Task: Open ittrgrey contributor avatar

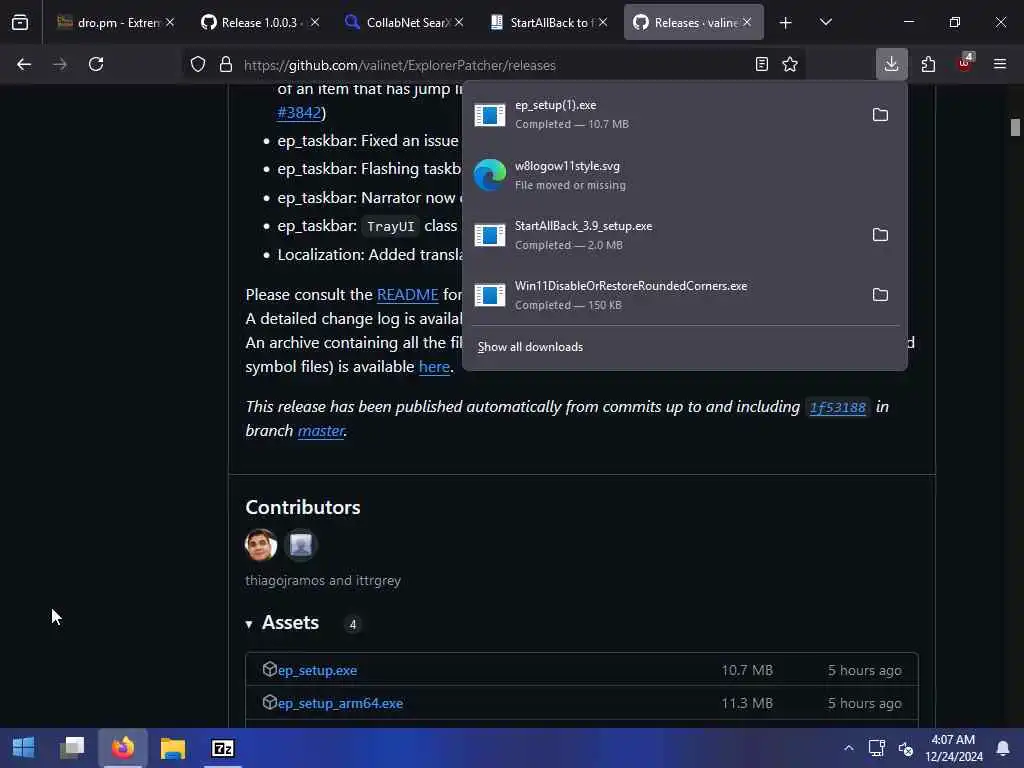Action: click(x=301, y=545)
